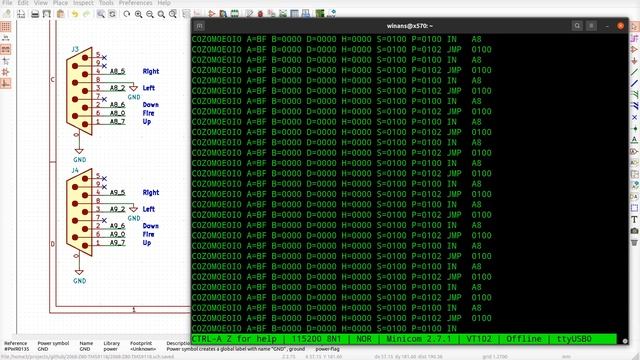Select Place net label tool

point(634,140)
